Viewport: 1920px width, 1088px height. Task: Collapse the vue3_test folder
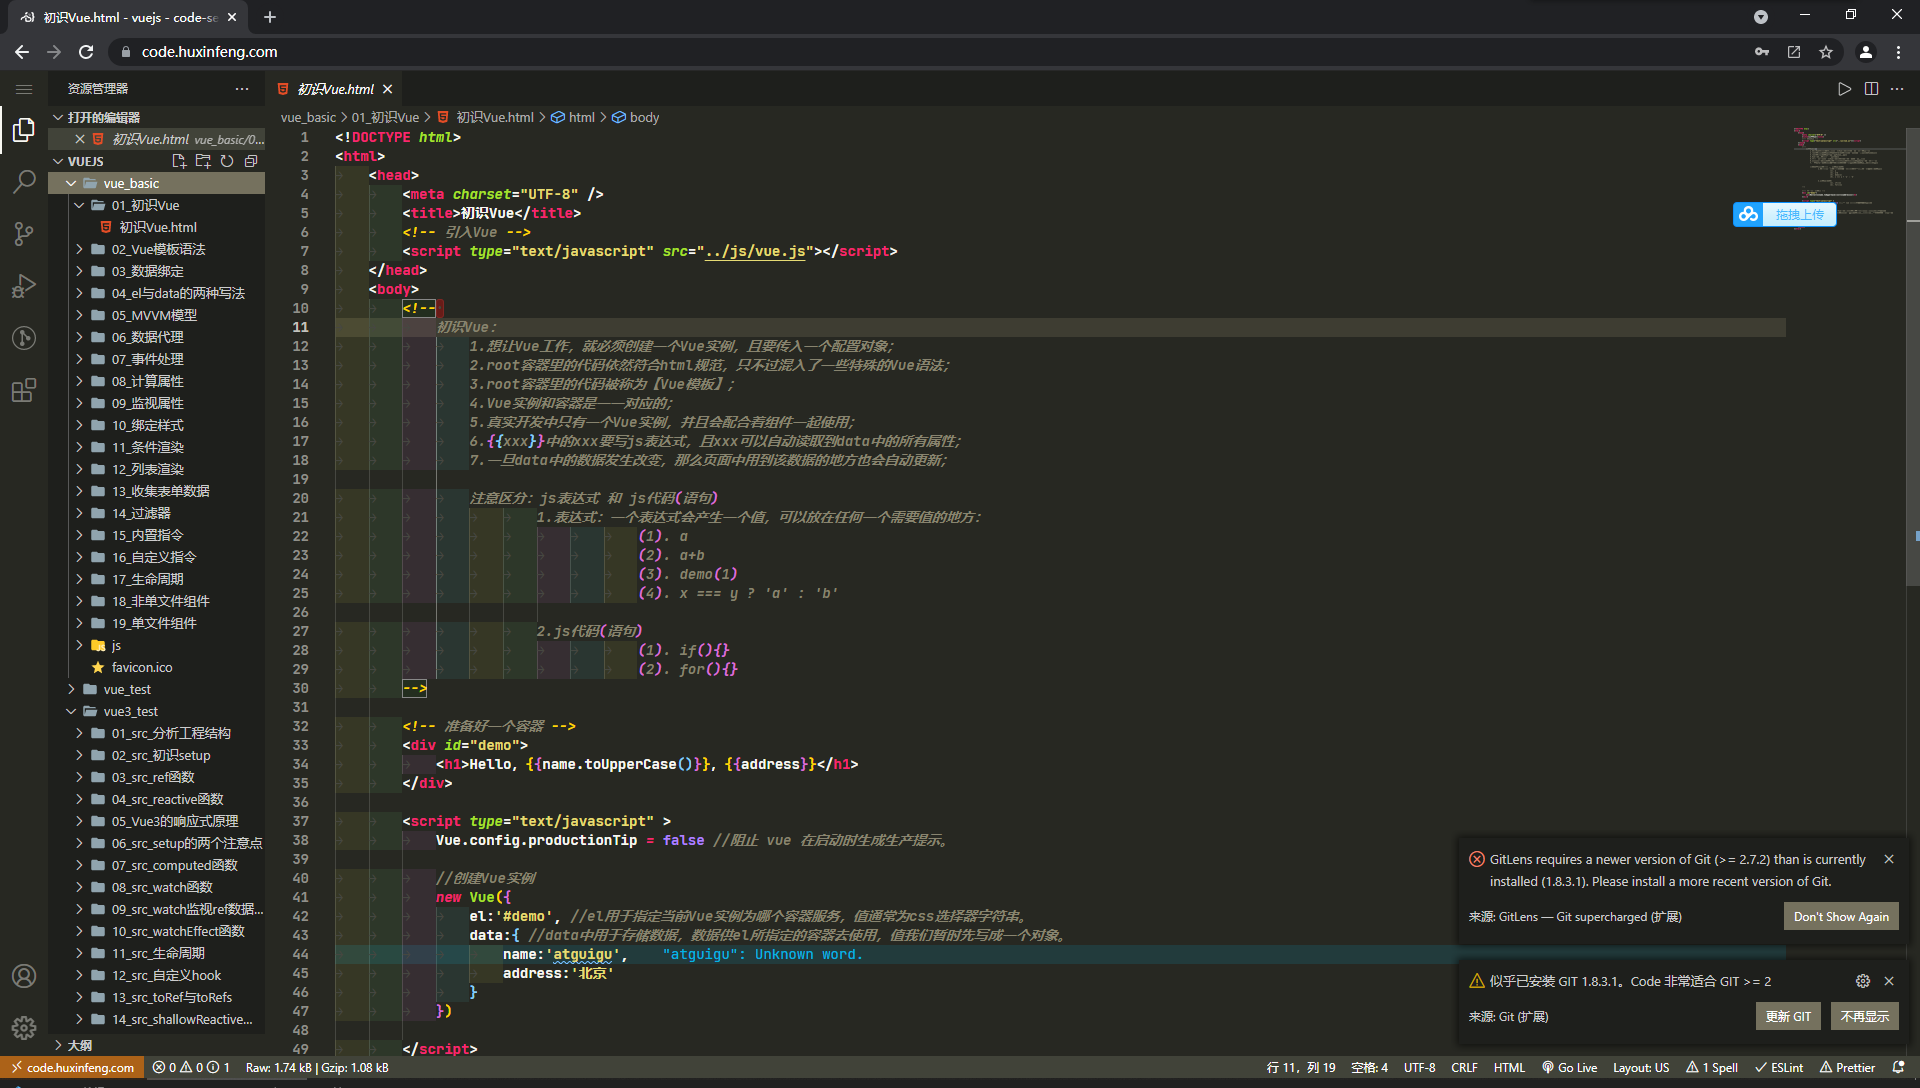(x=130, y=711)
